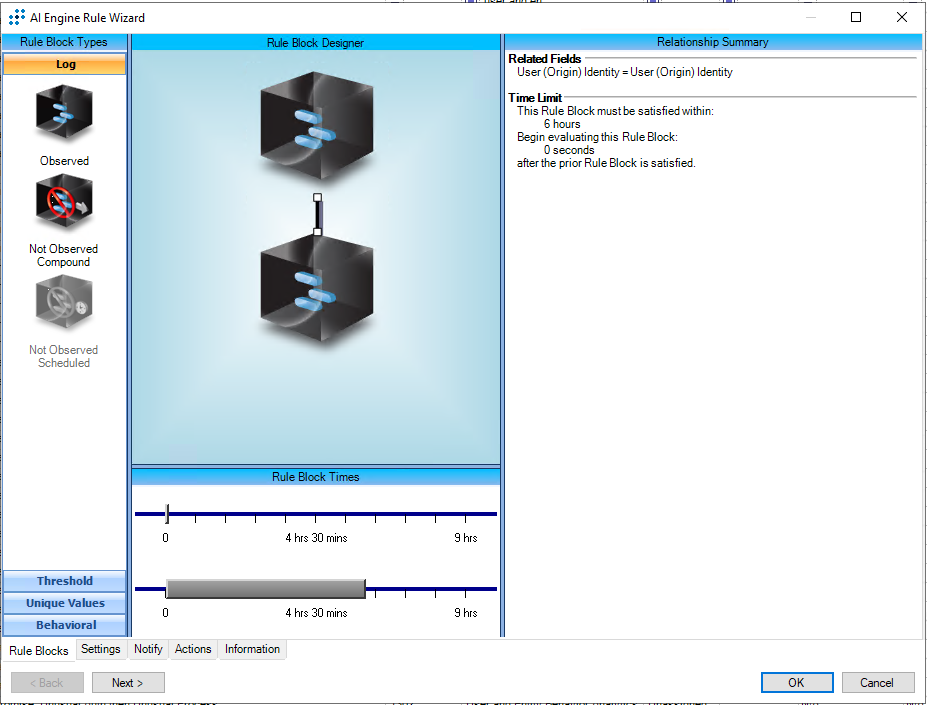
Task: Expand the Behavioral rule block section
Action: pos(65,625)
